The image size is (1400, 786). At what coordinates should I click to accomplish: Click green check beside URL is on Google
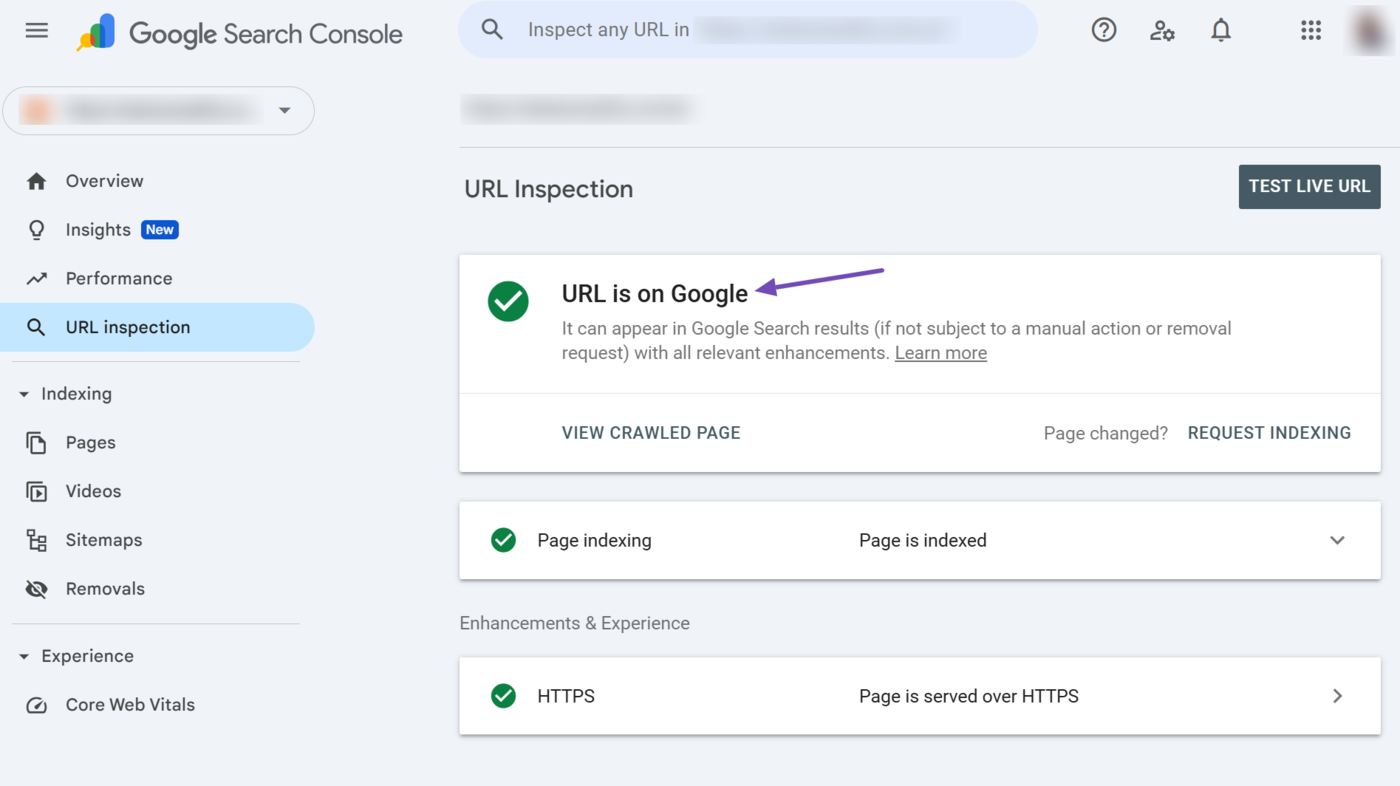[x=508, y=301]
